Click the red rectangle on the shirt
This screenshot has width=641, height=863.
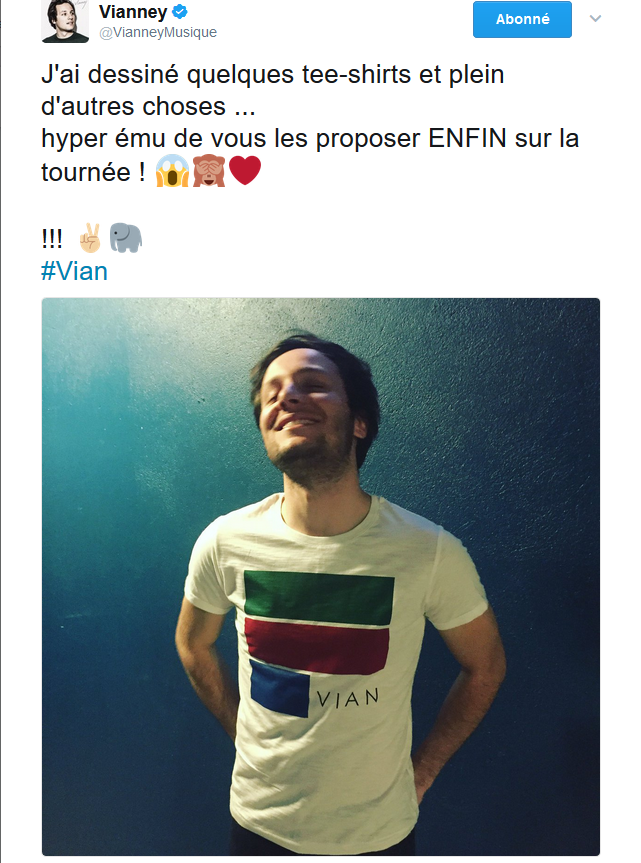(x=316, y=646)
